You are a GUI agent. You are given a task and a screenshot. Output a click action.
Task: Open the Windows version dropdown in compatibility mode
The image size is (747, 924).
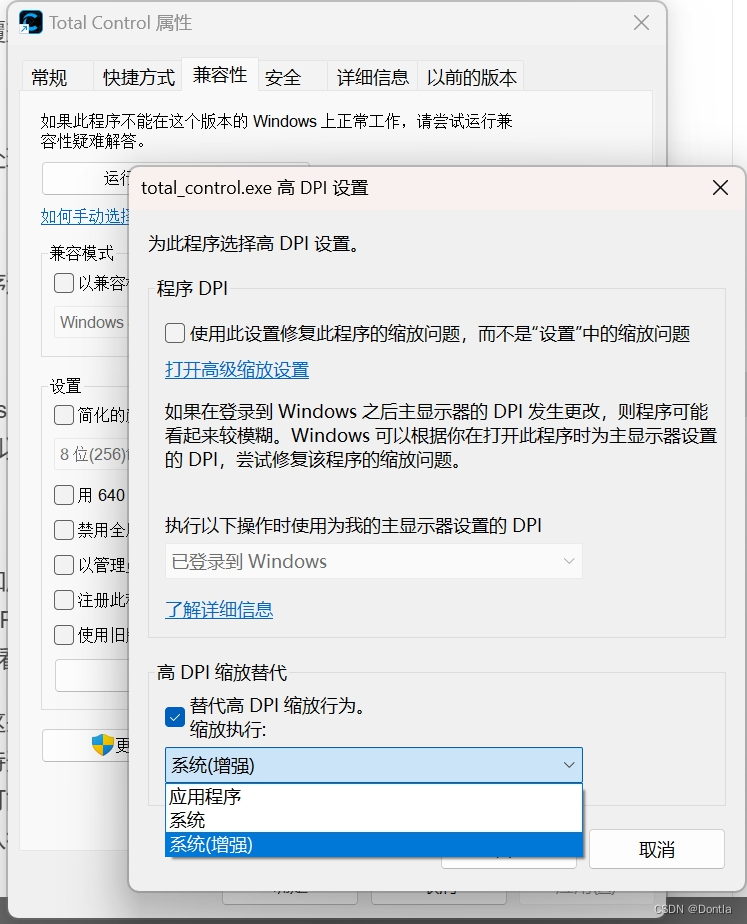coord(91,322)
